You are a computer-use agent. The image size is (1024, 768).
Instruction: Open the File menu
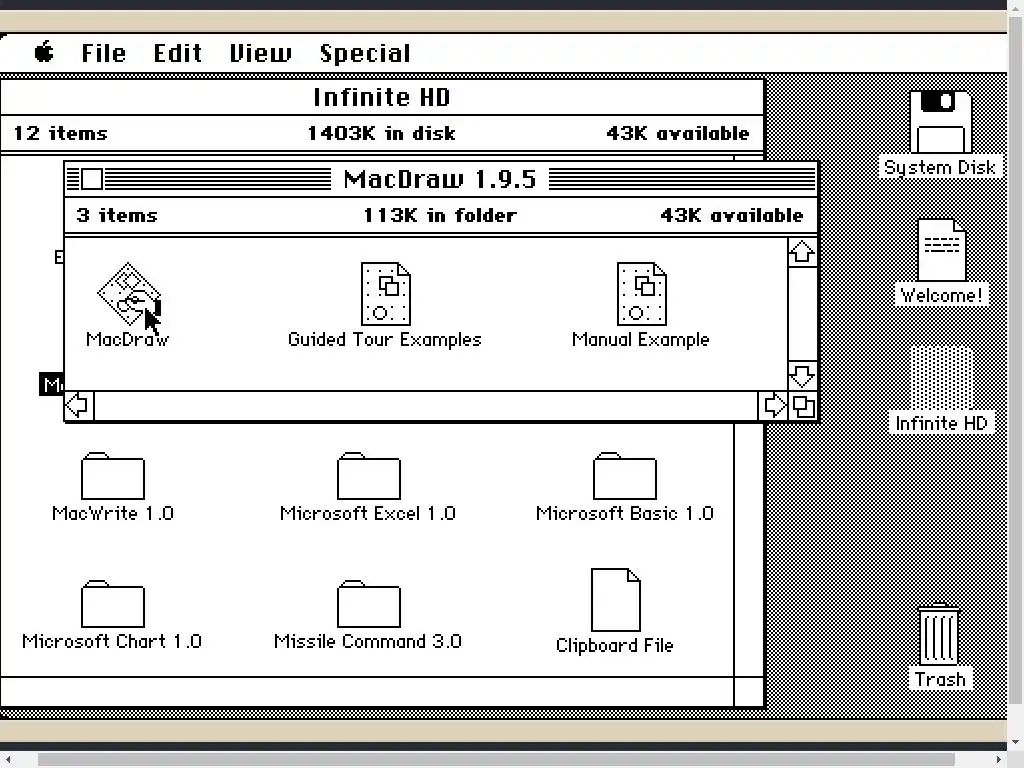pos(103,53)
